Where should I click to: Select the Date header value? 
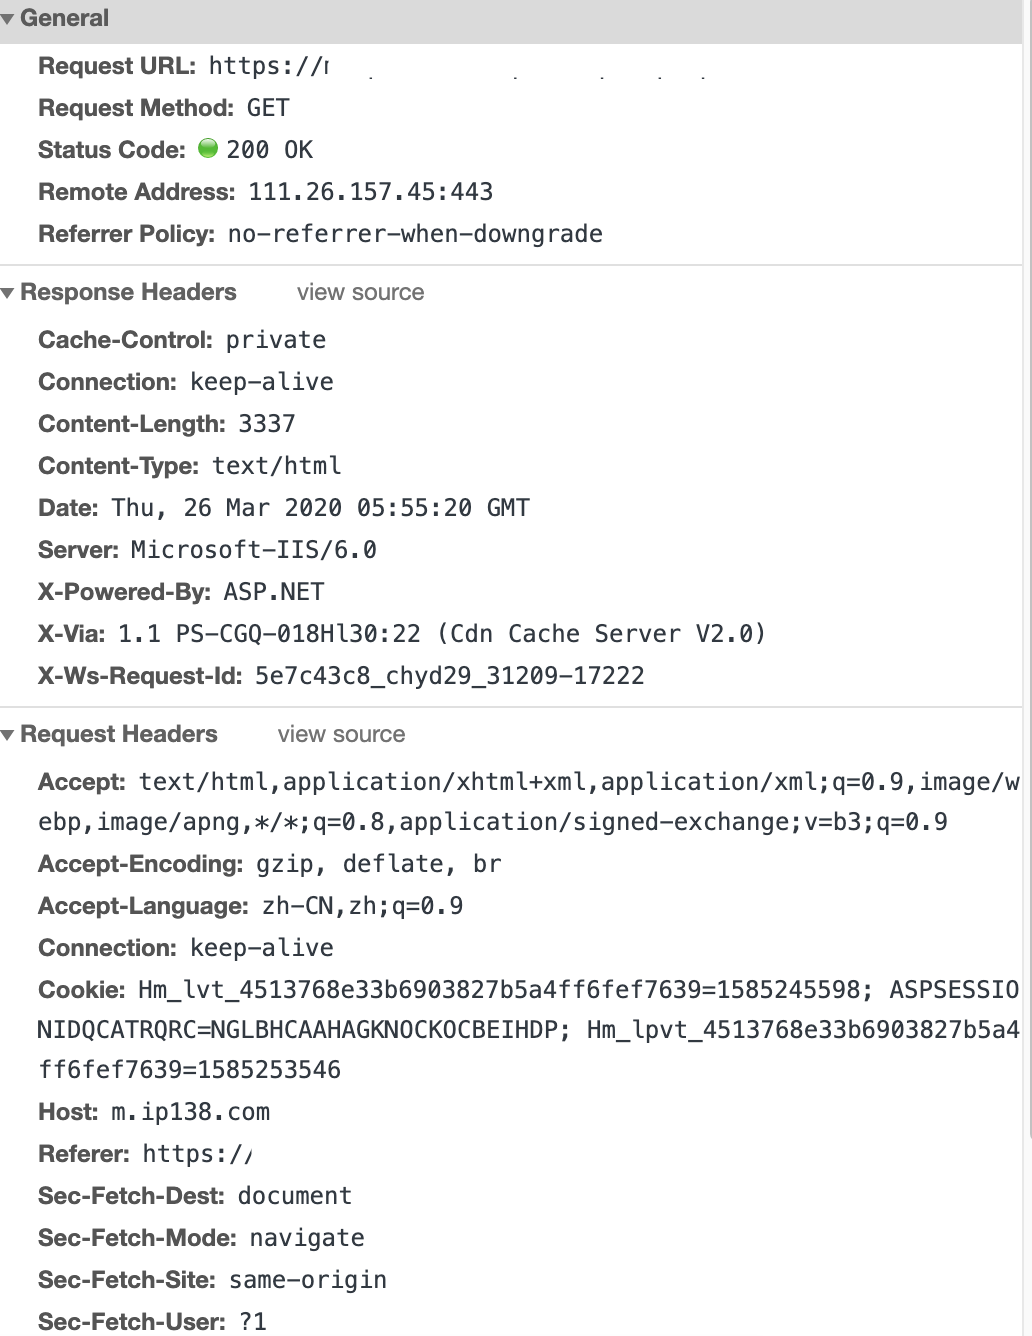[318, 507]
